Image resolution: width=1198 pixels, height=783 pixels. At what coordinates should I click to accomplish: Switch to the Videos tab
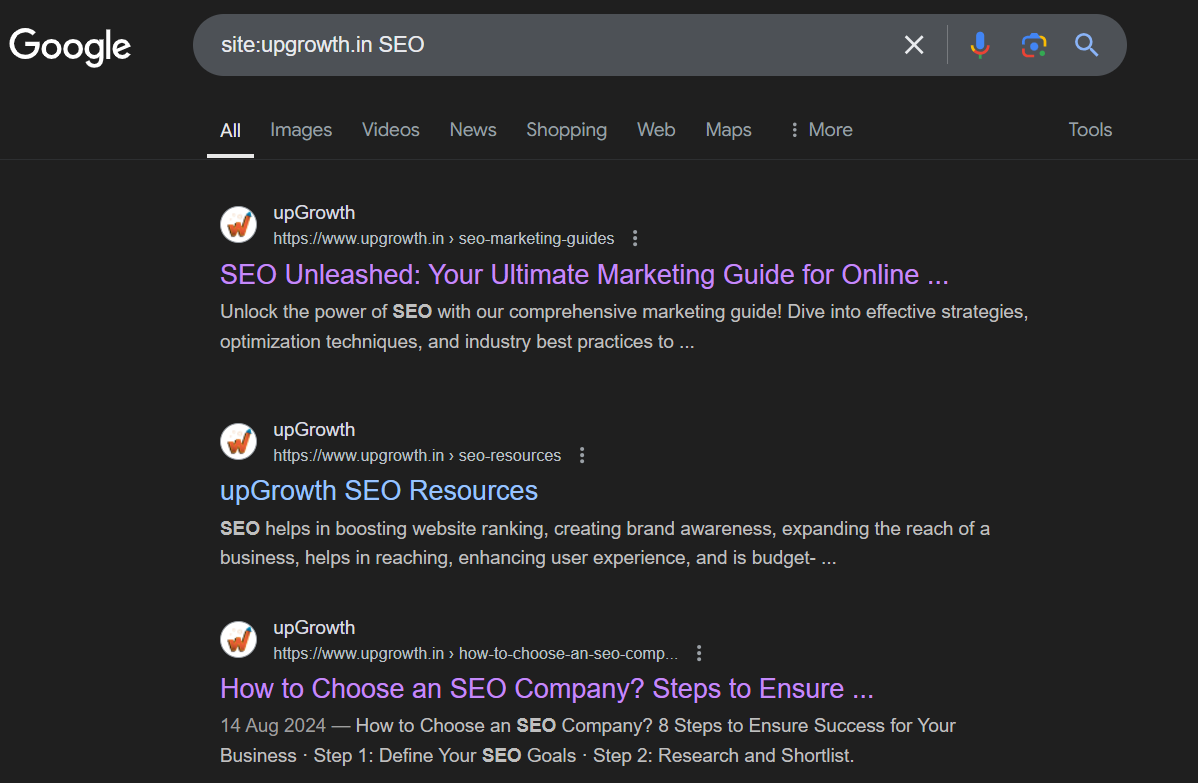click(x=390, y=130)
